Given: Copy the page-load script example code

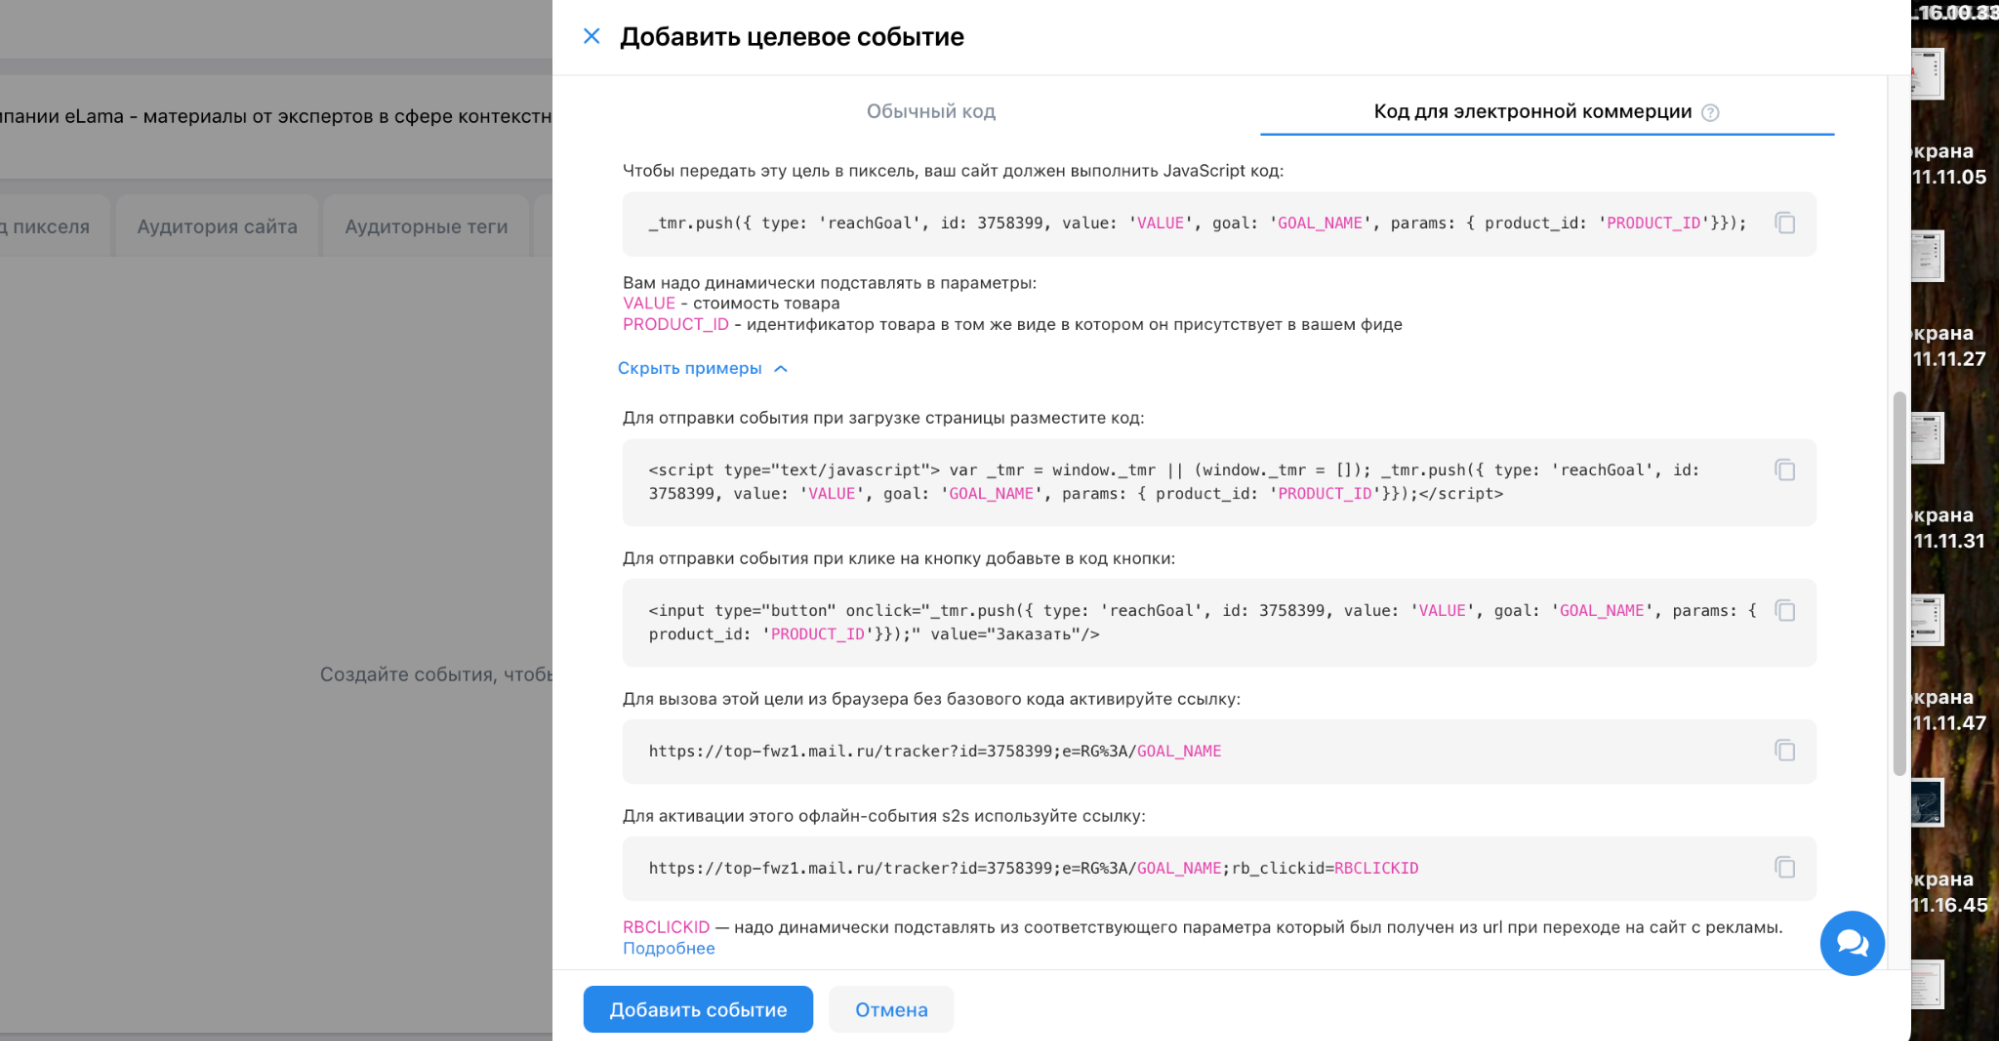Looking at the screenshot, I should (x=1784, y=470).
